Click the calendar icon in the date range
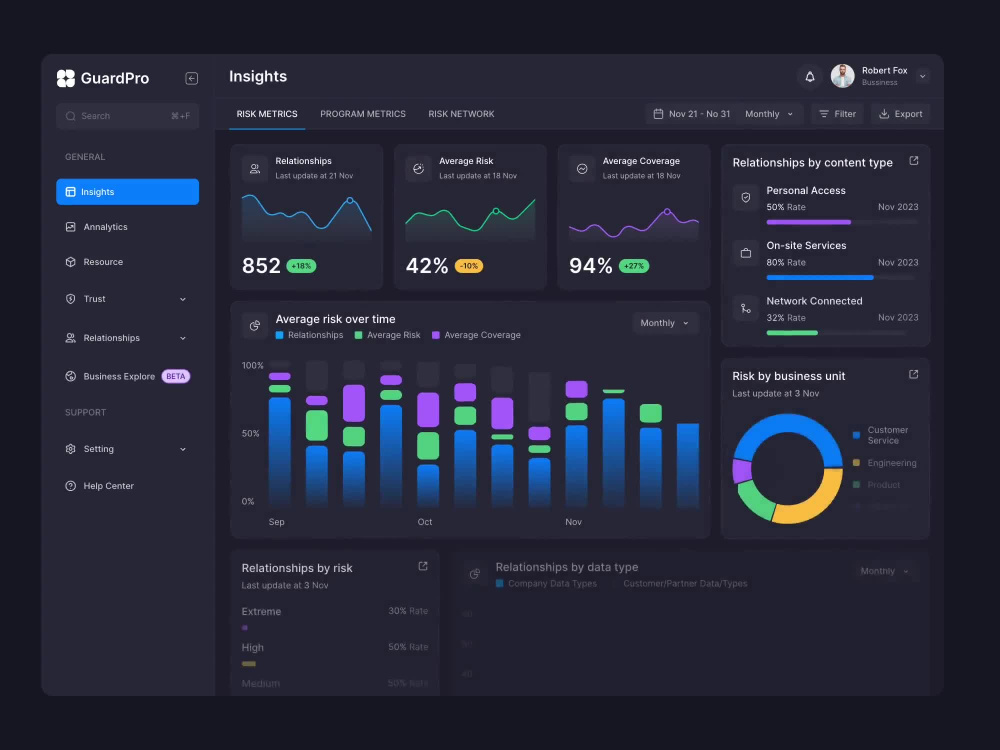 click(658, 114)
